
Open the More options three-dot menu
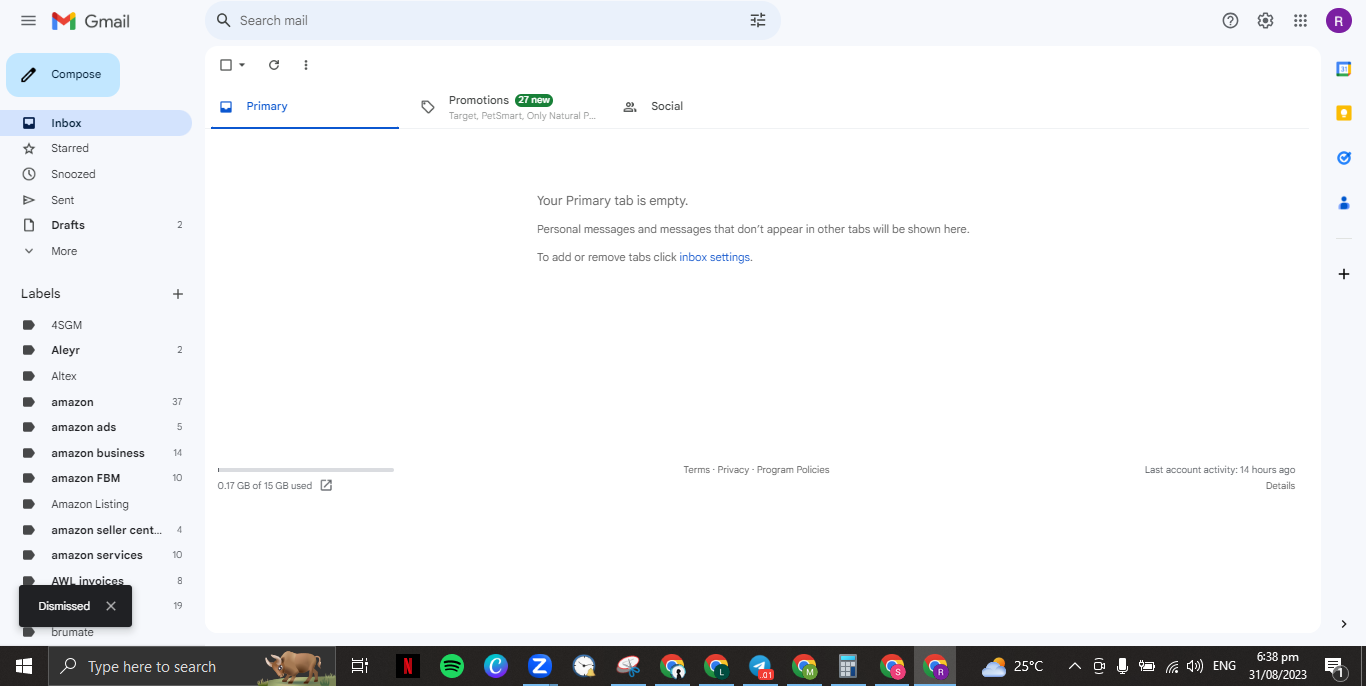306,65
